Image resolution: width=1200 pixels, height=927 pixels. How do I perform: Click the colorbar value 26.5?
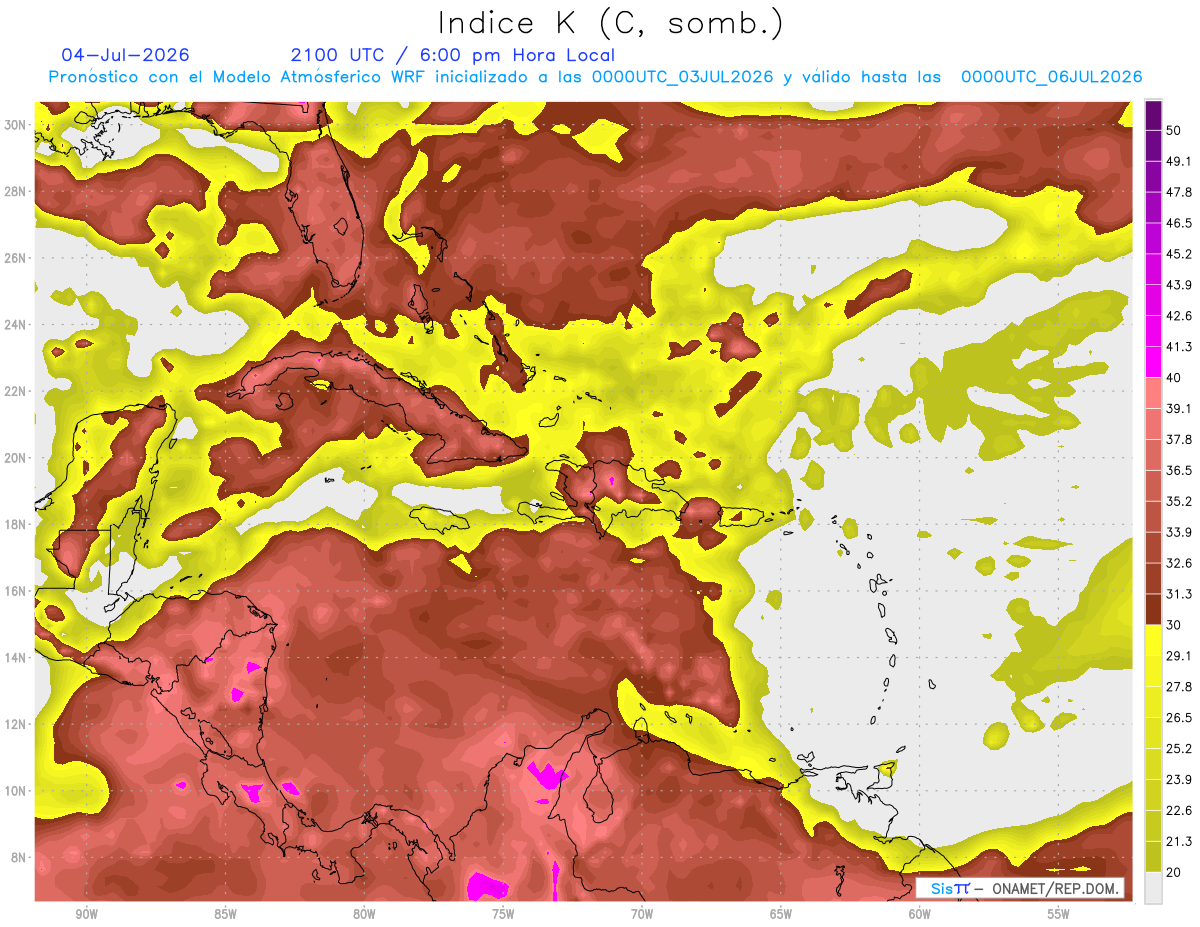coord(1179,718)
